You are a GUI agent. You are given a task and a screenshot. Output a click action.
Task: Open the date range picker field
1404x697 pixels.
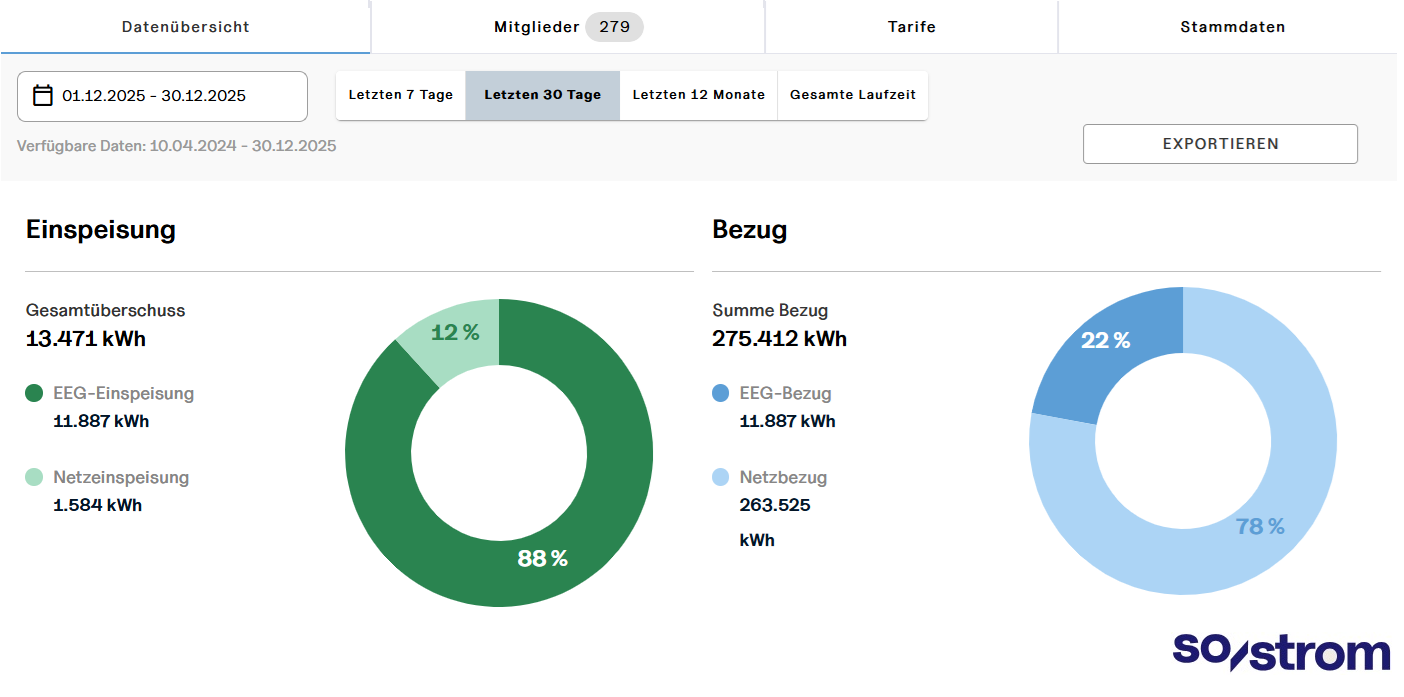tap(162, 95)
